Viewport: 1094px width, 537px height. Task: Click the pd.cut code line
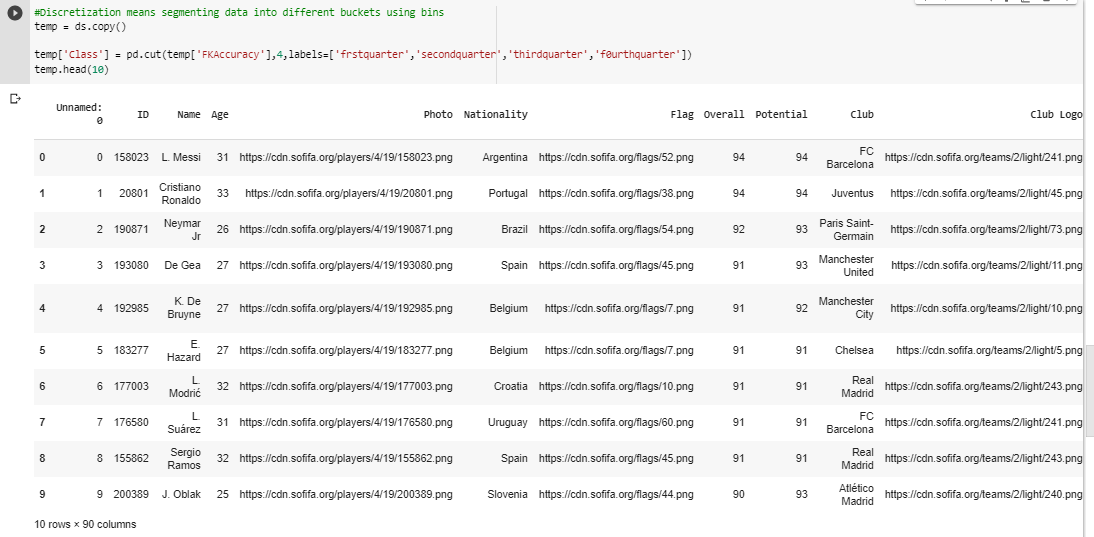tap(363, 54)
